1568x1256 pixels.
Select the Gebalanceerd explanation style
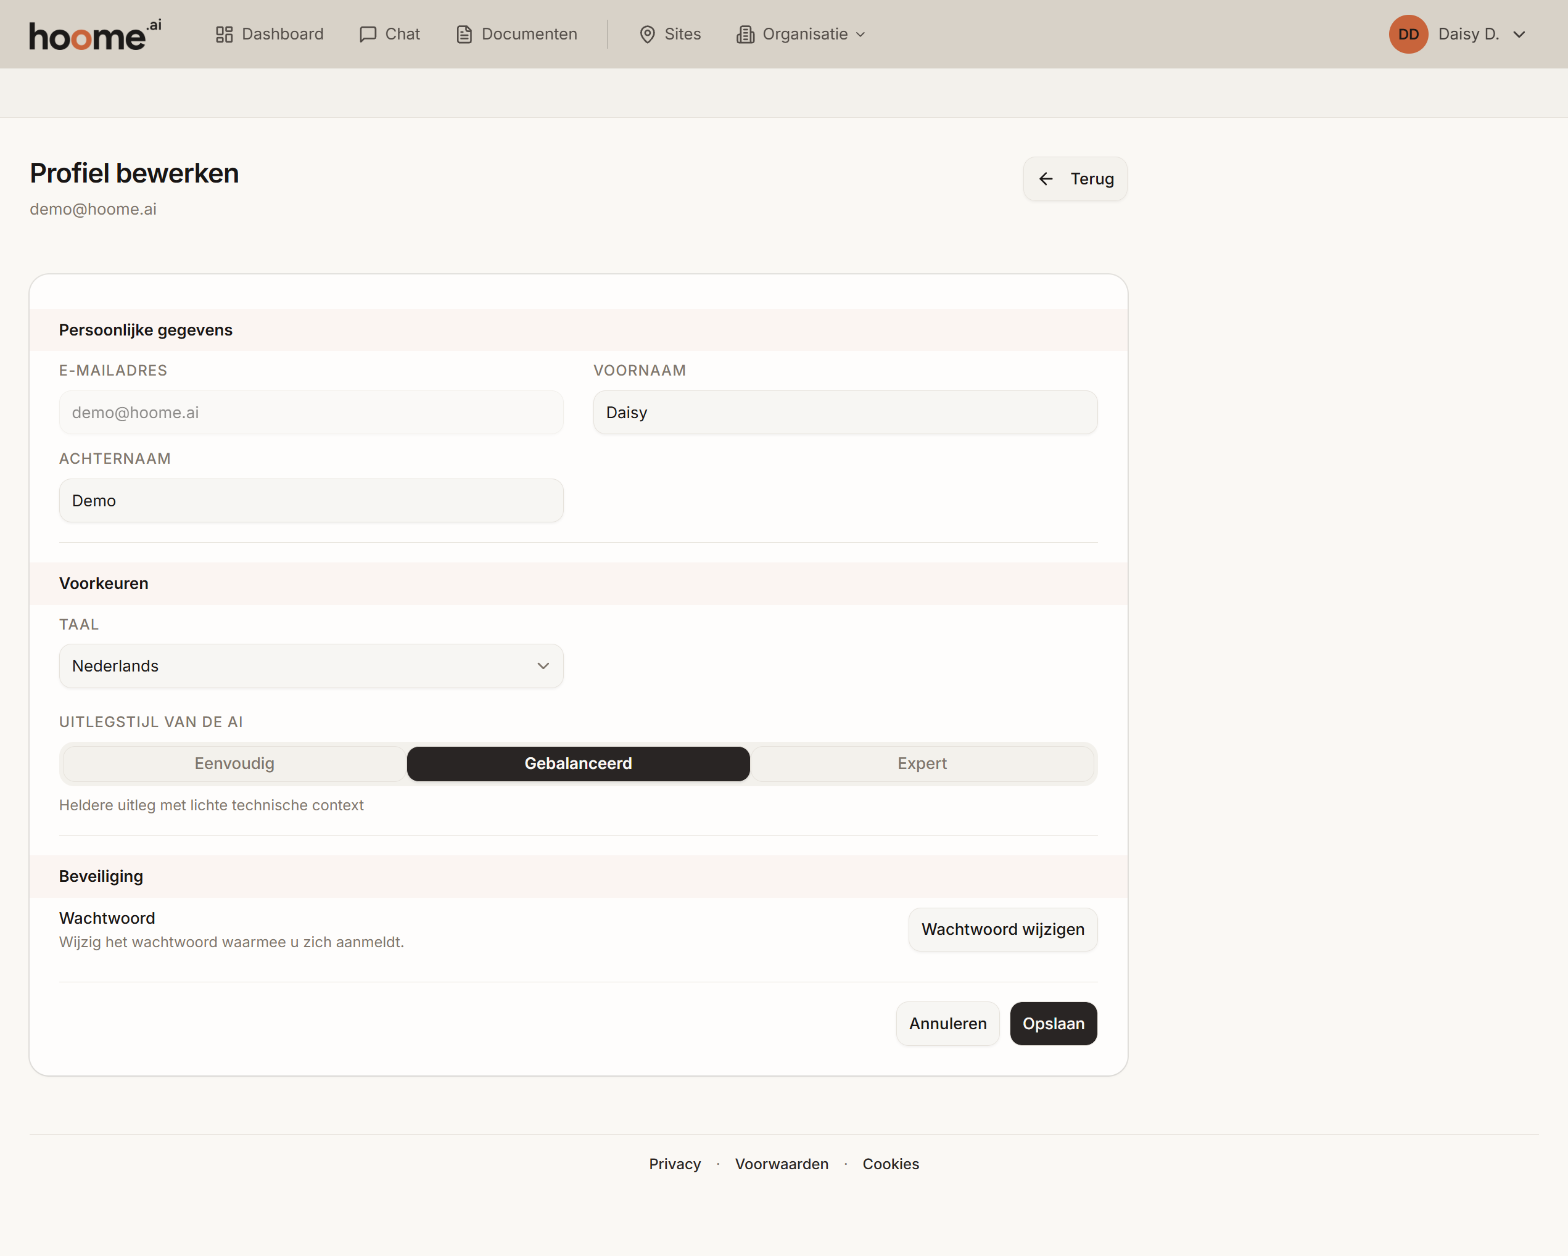(x=578, y=764)
